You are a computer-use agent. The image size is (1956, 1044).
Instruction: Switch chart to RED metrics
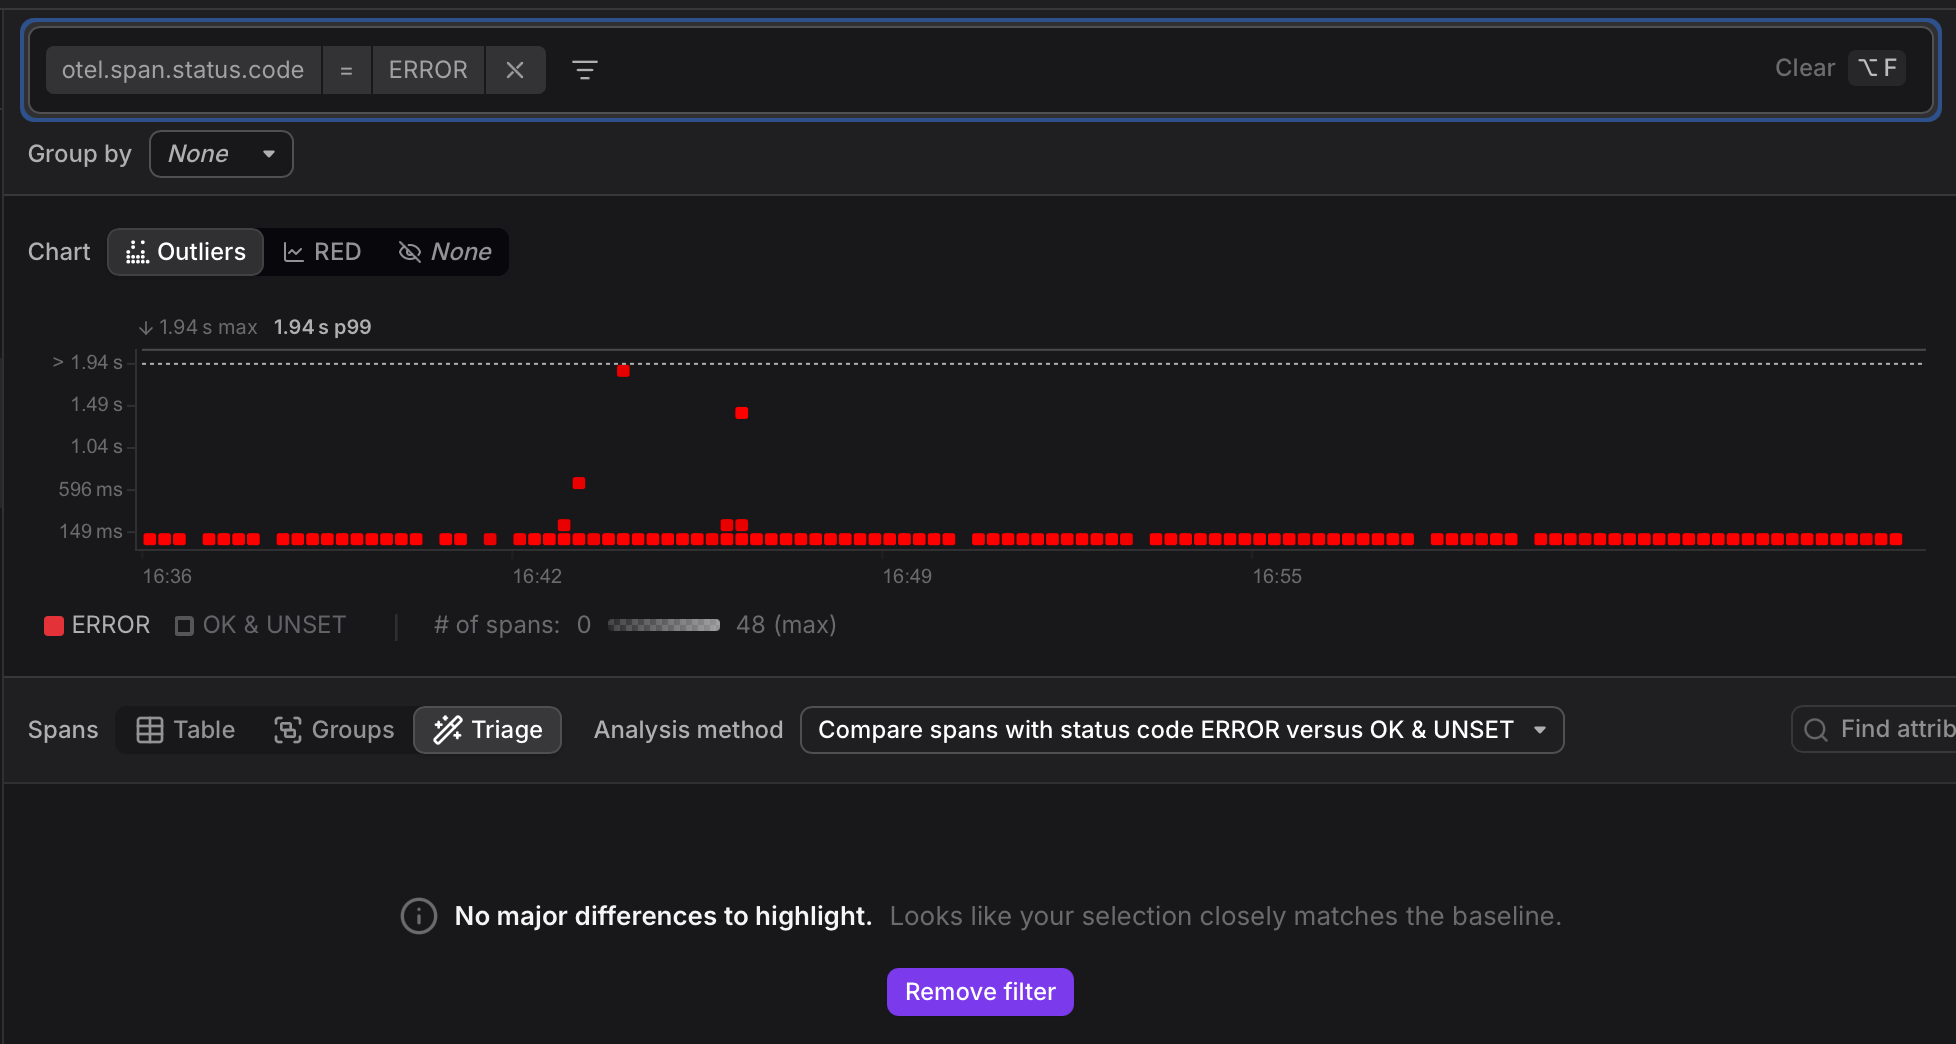[x=322, y=252]
